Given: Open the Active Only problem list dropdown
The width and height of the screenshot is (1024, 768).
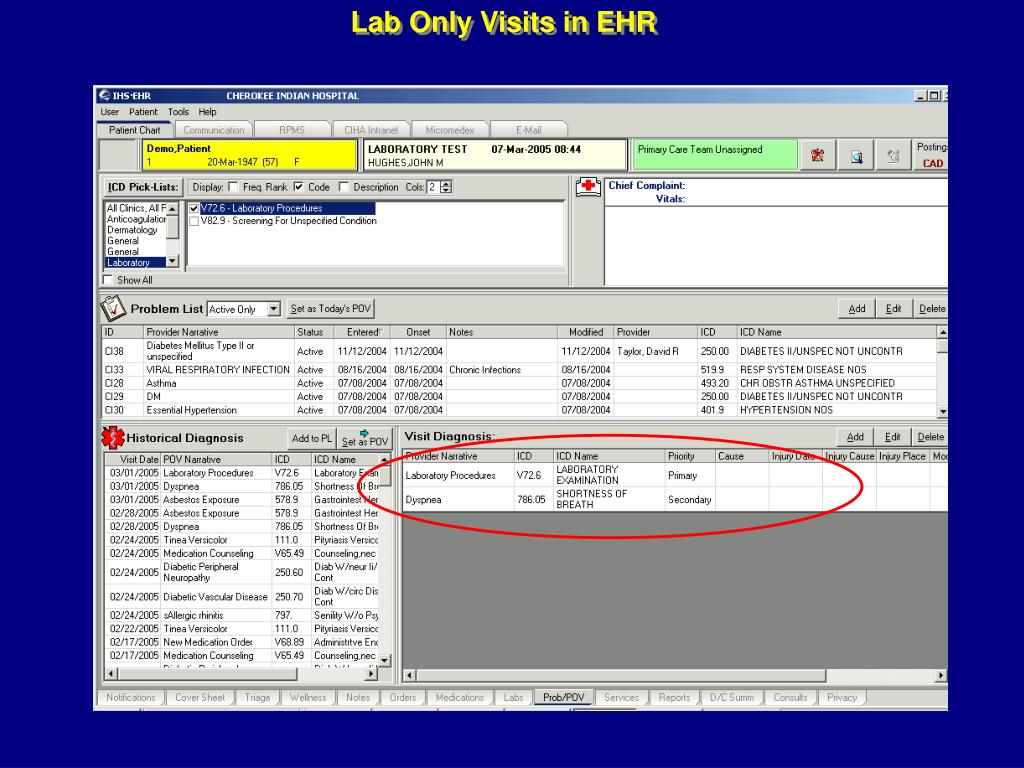Looking at the screenshot, I should tap(274, 309).
